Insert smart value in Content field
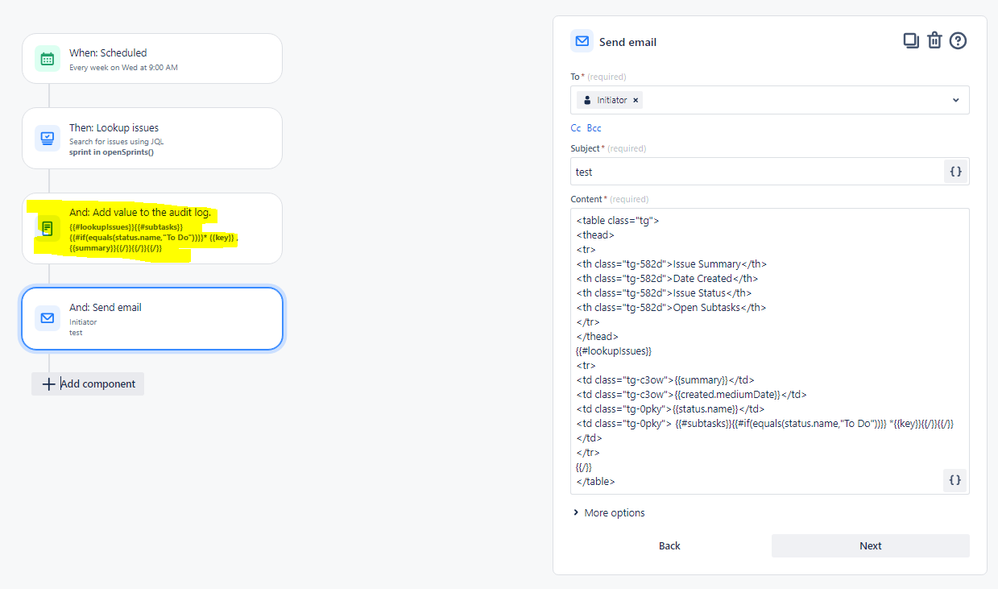Viewport: 998px width, 589px height. pyautogui.click(x=955, y=480)
